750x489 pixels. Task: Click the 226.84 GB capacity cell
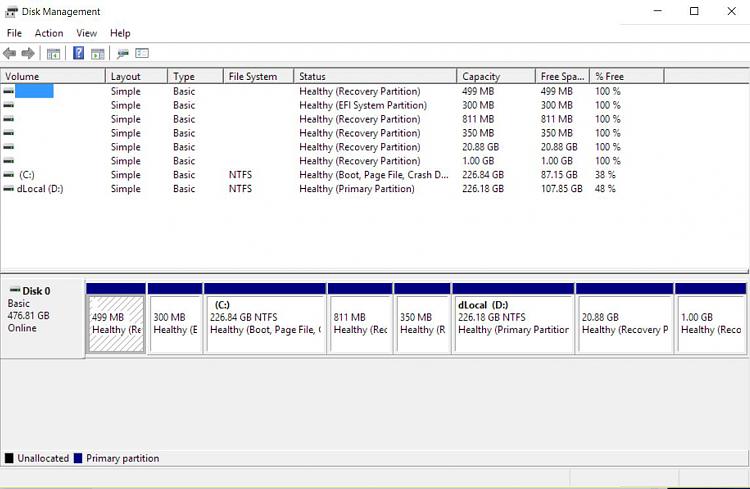tap(483, 175)
